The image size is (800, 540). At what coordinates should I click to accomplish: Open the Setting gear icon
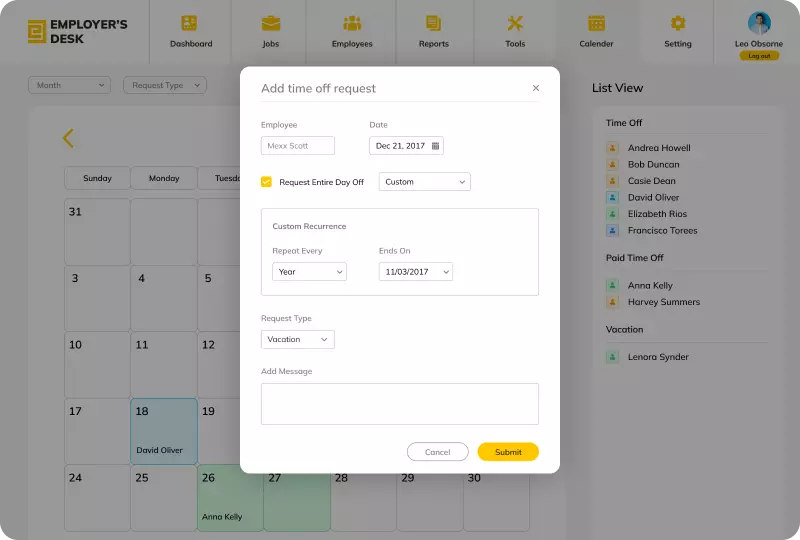click(678, 23)
